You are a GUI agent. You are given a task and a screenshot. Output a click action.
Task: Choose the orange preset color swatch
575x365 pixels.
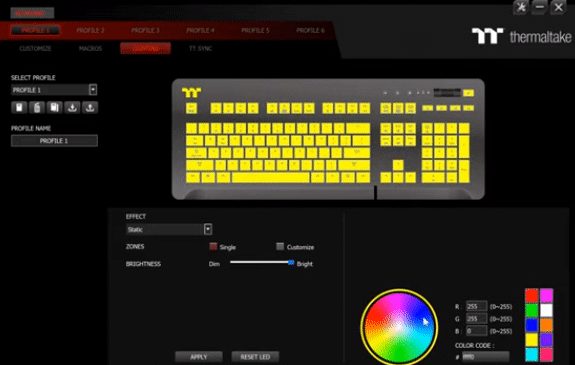point(546,325)
